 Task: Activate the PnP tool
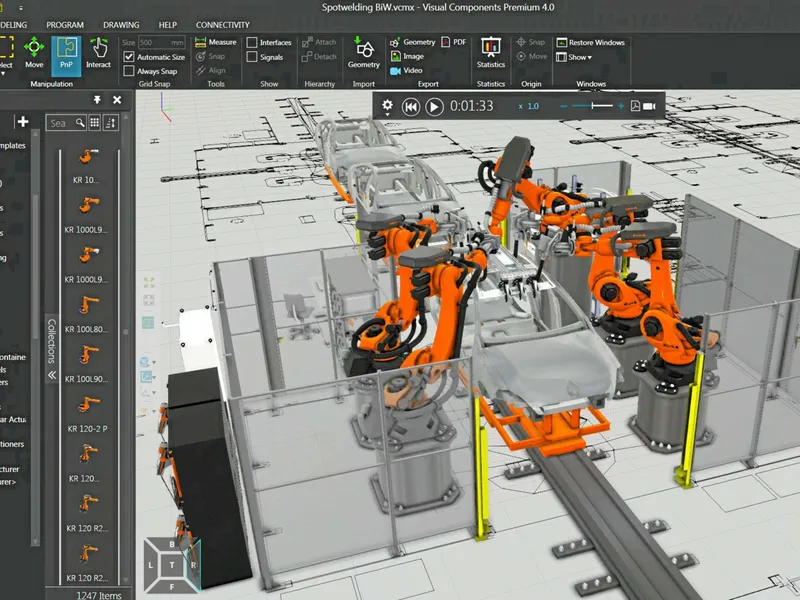point(66,53)
